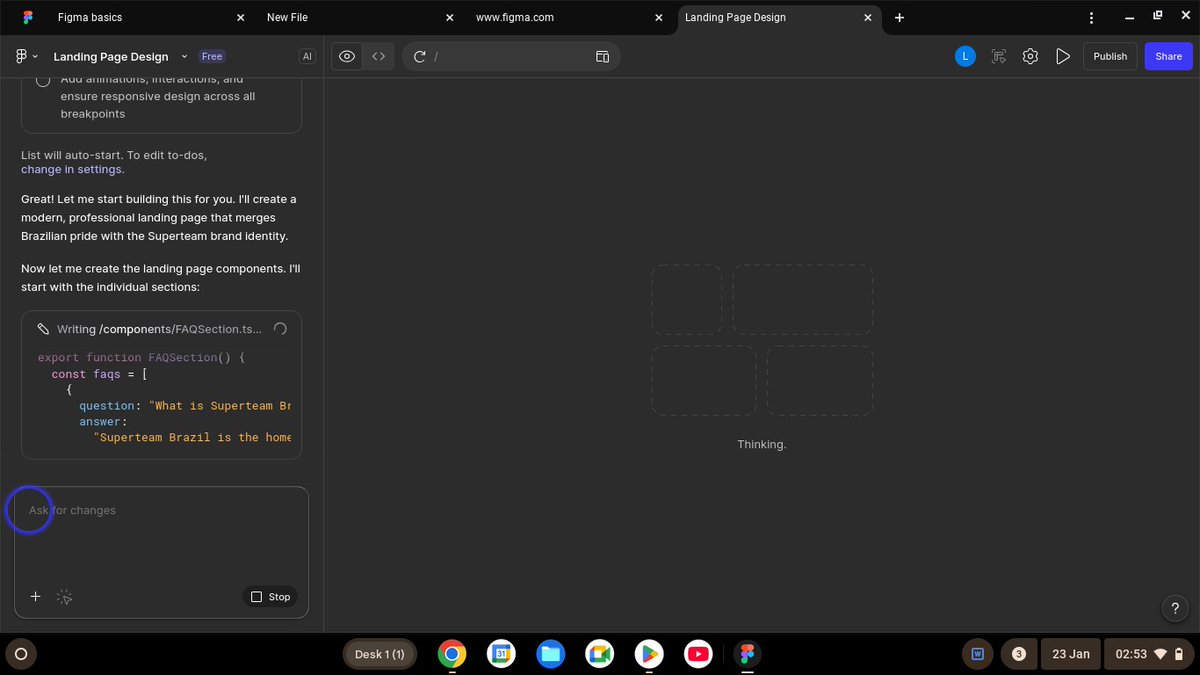
Task: Click the blue Share button
Action: [x=1168, y=57]
